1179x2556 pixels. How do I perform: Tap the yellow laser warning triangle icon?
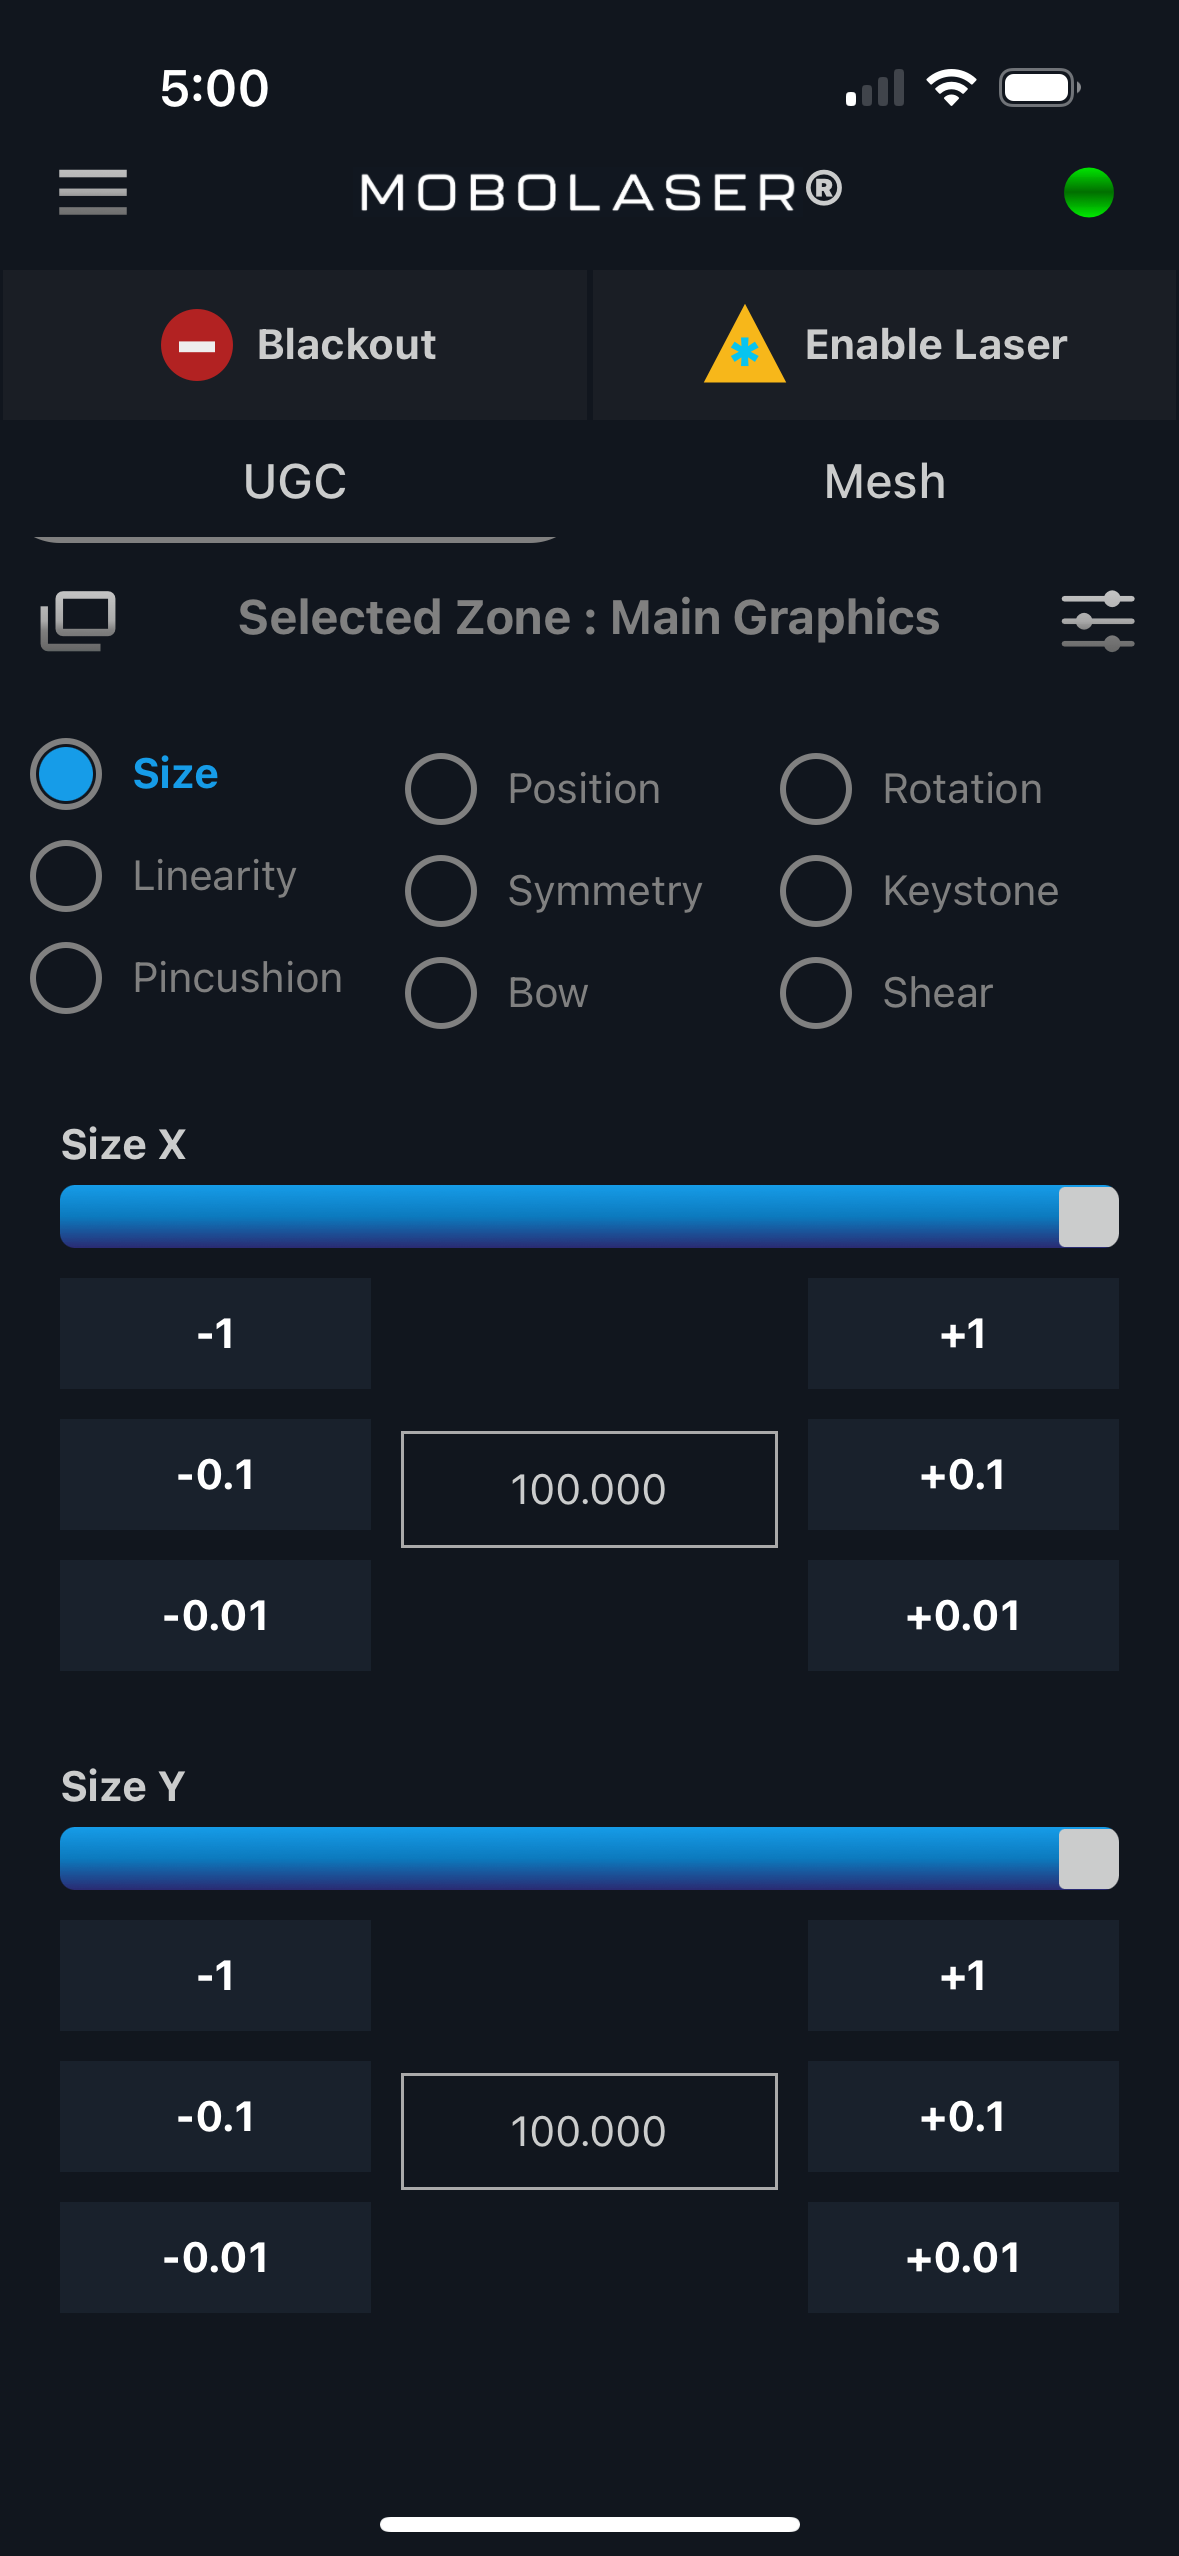744,346
